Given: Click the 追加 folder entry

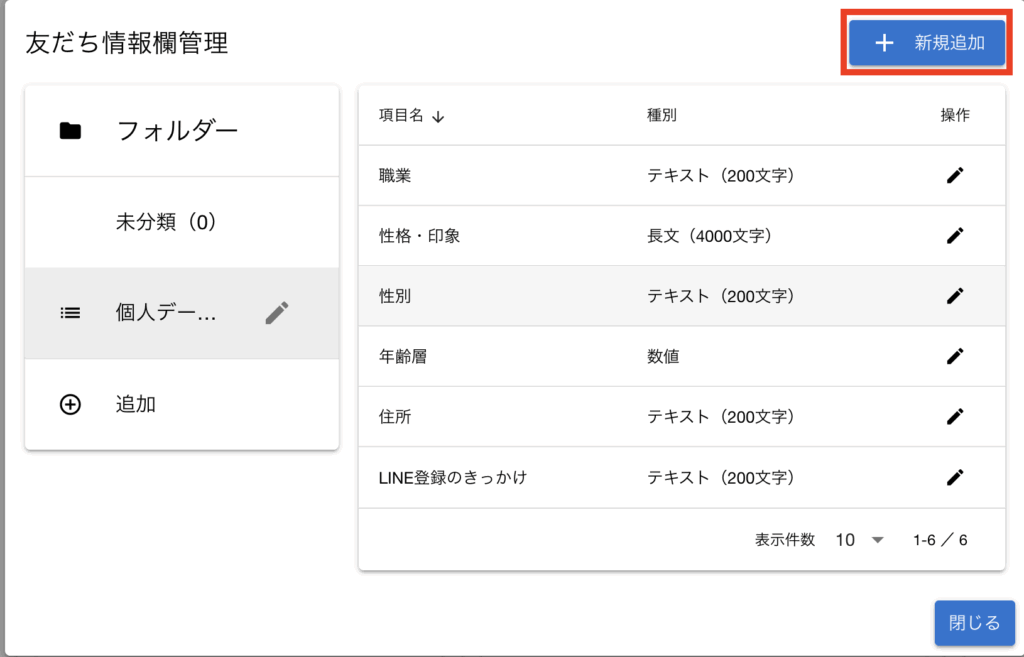Looking at the screenshot, I should pyautogui.click(x=136, y=405).
